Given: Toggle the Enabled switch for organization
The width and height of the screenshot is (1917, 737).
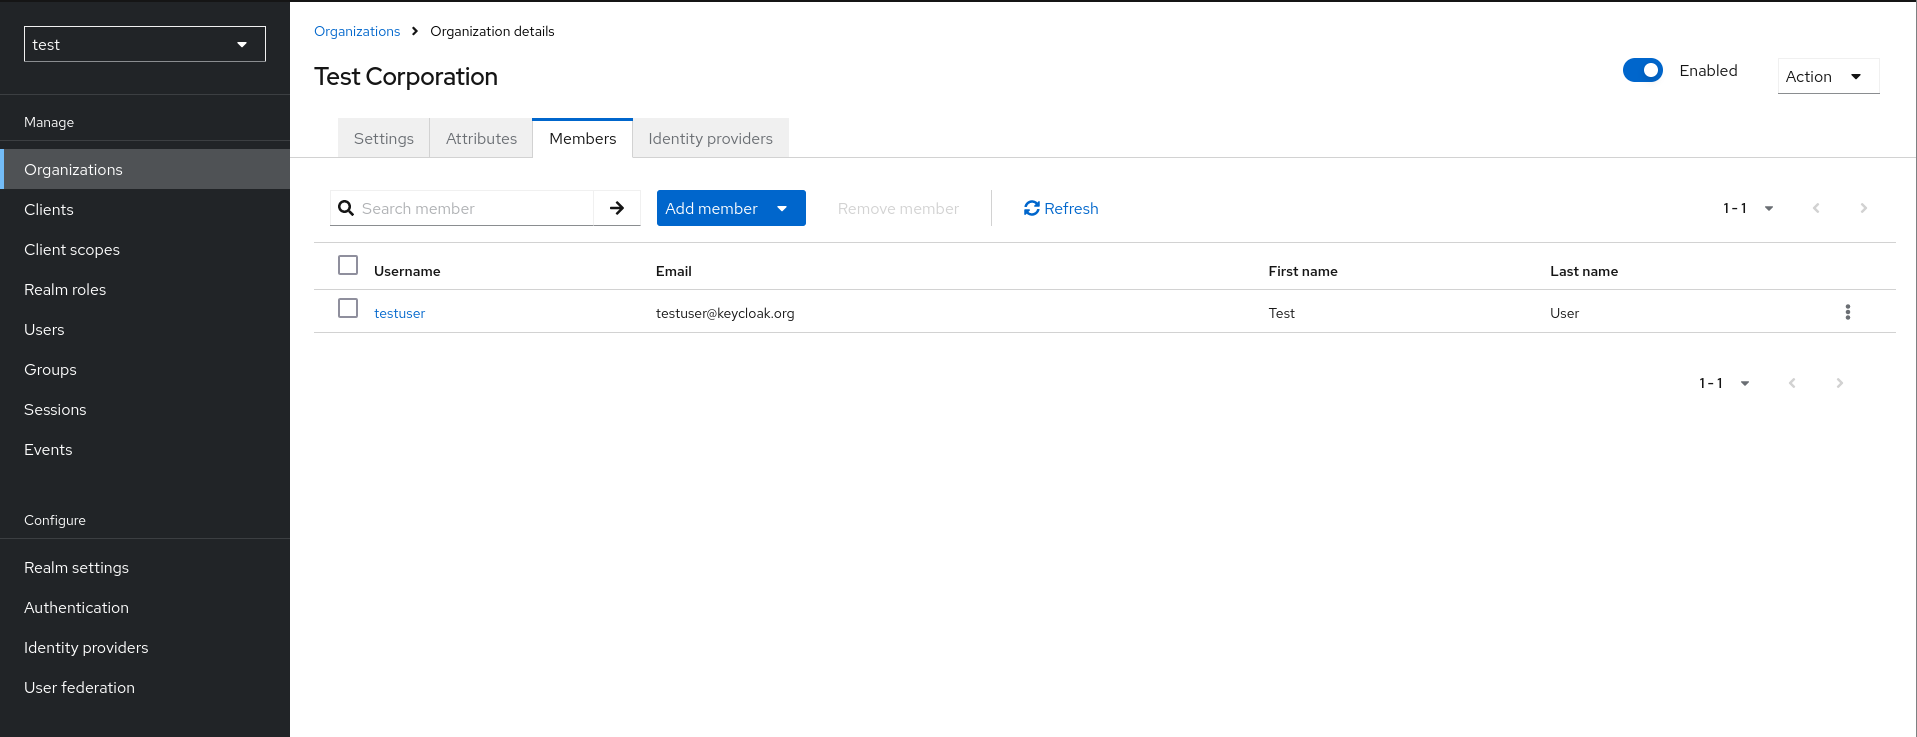Looking at the screenshot, I should coord(1642,70).
